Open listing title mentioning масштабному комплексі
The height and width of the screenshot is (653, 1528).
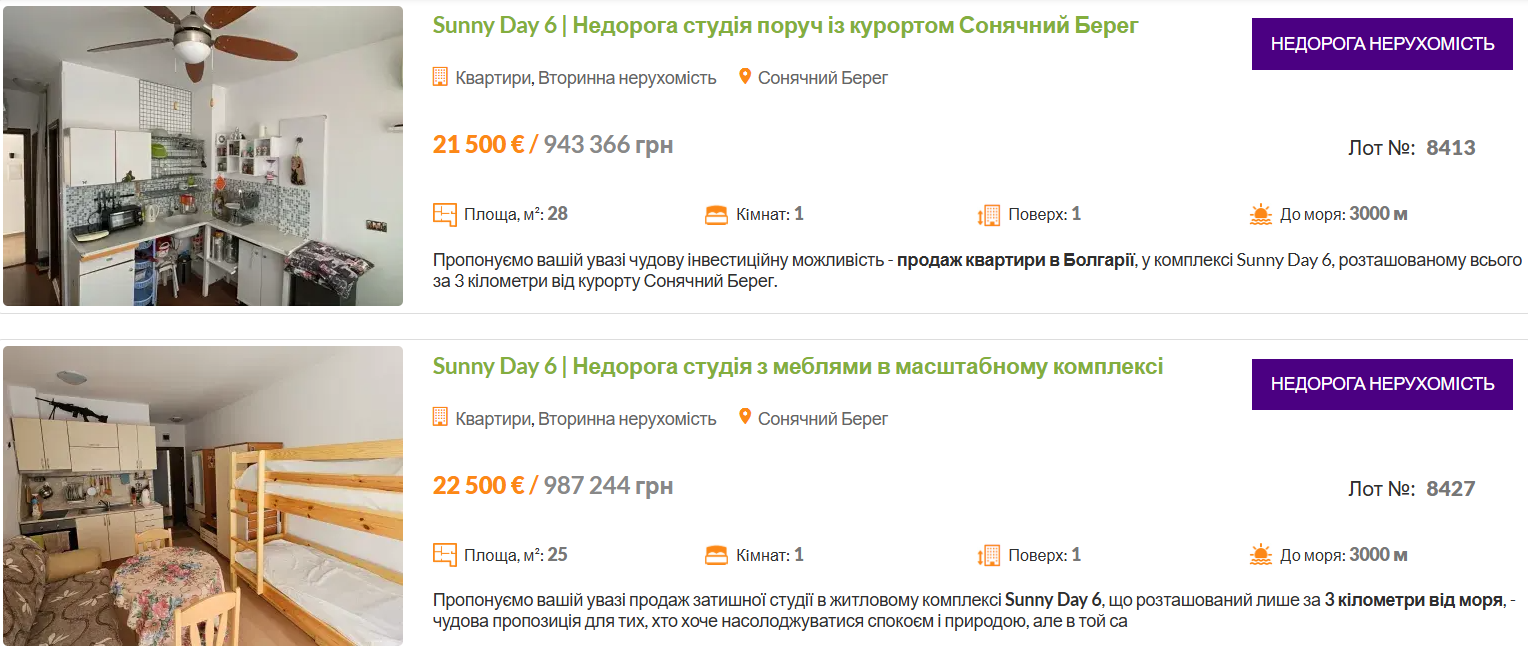tap(797, 367)
